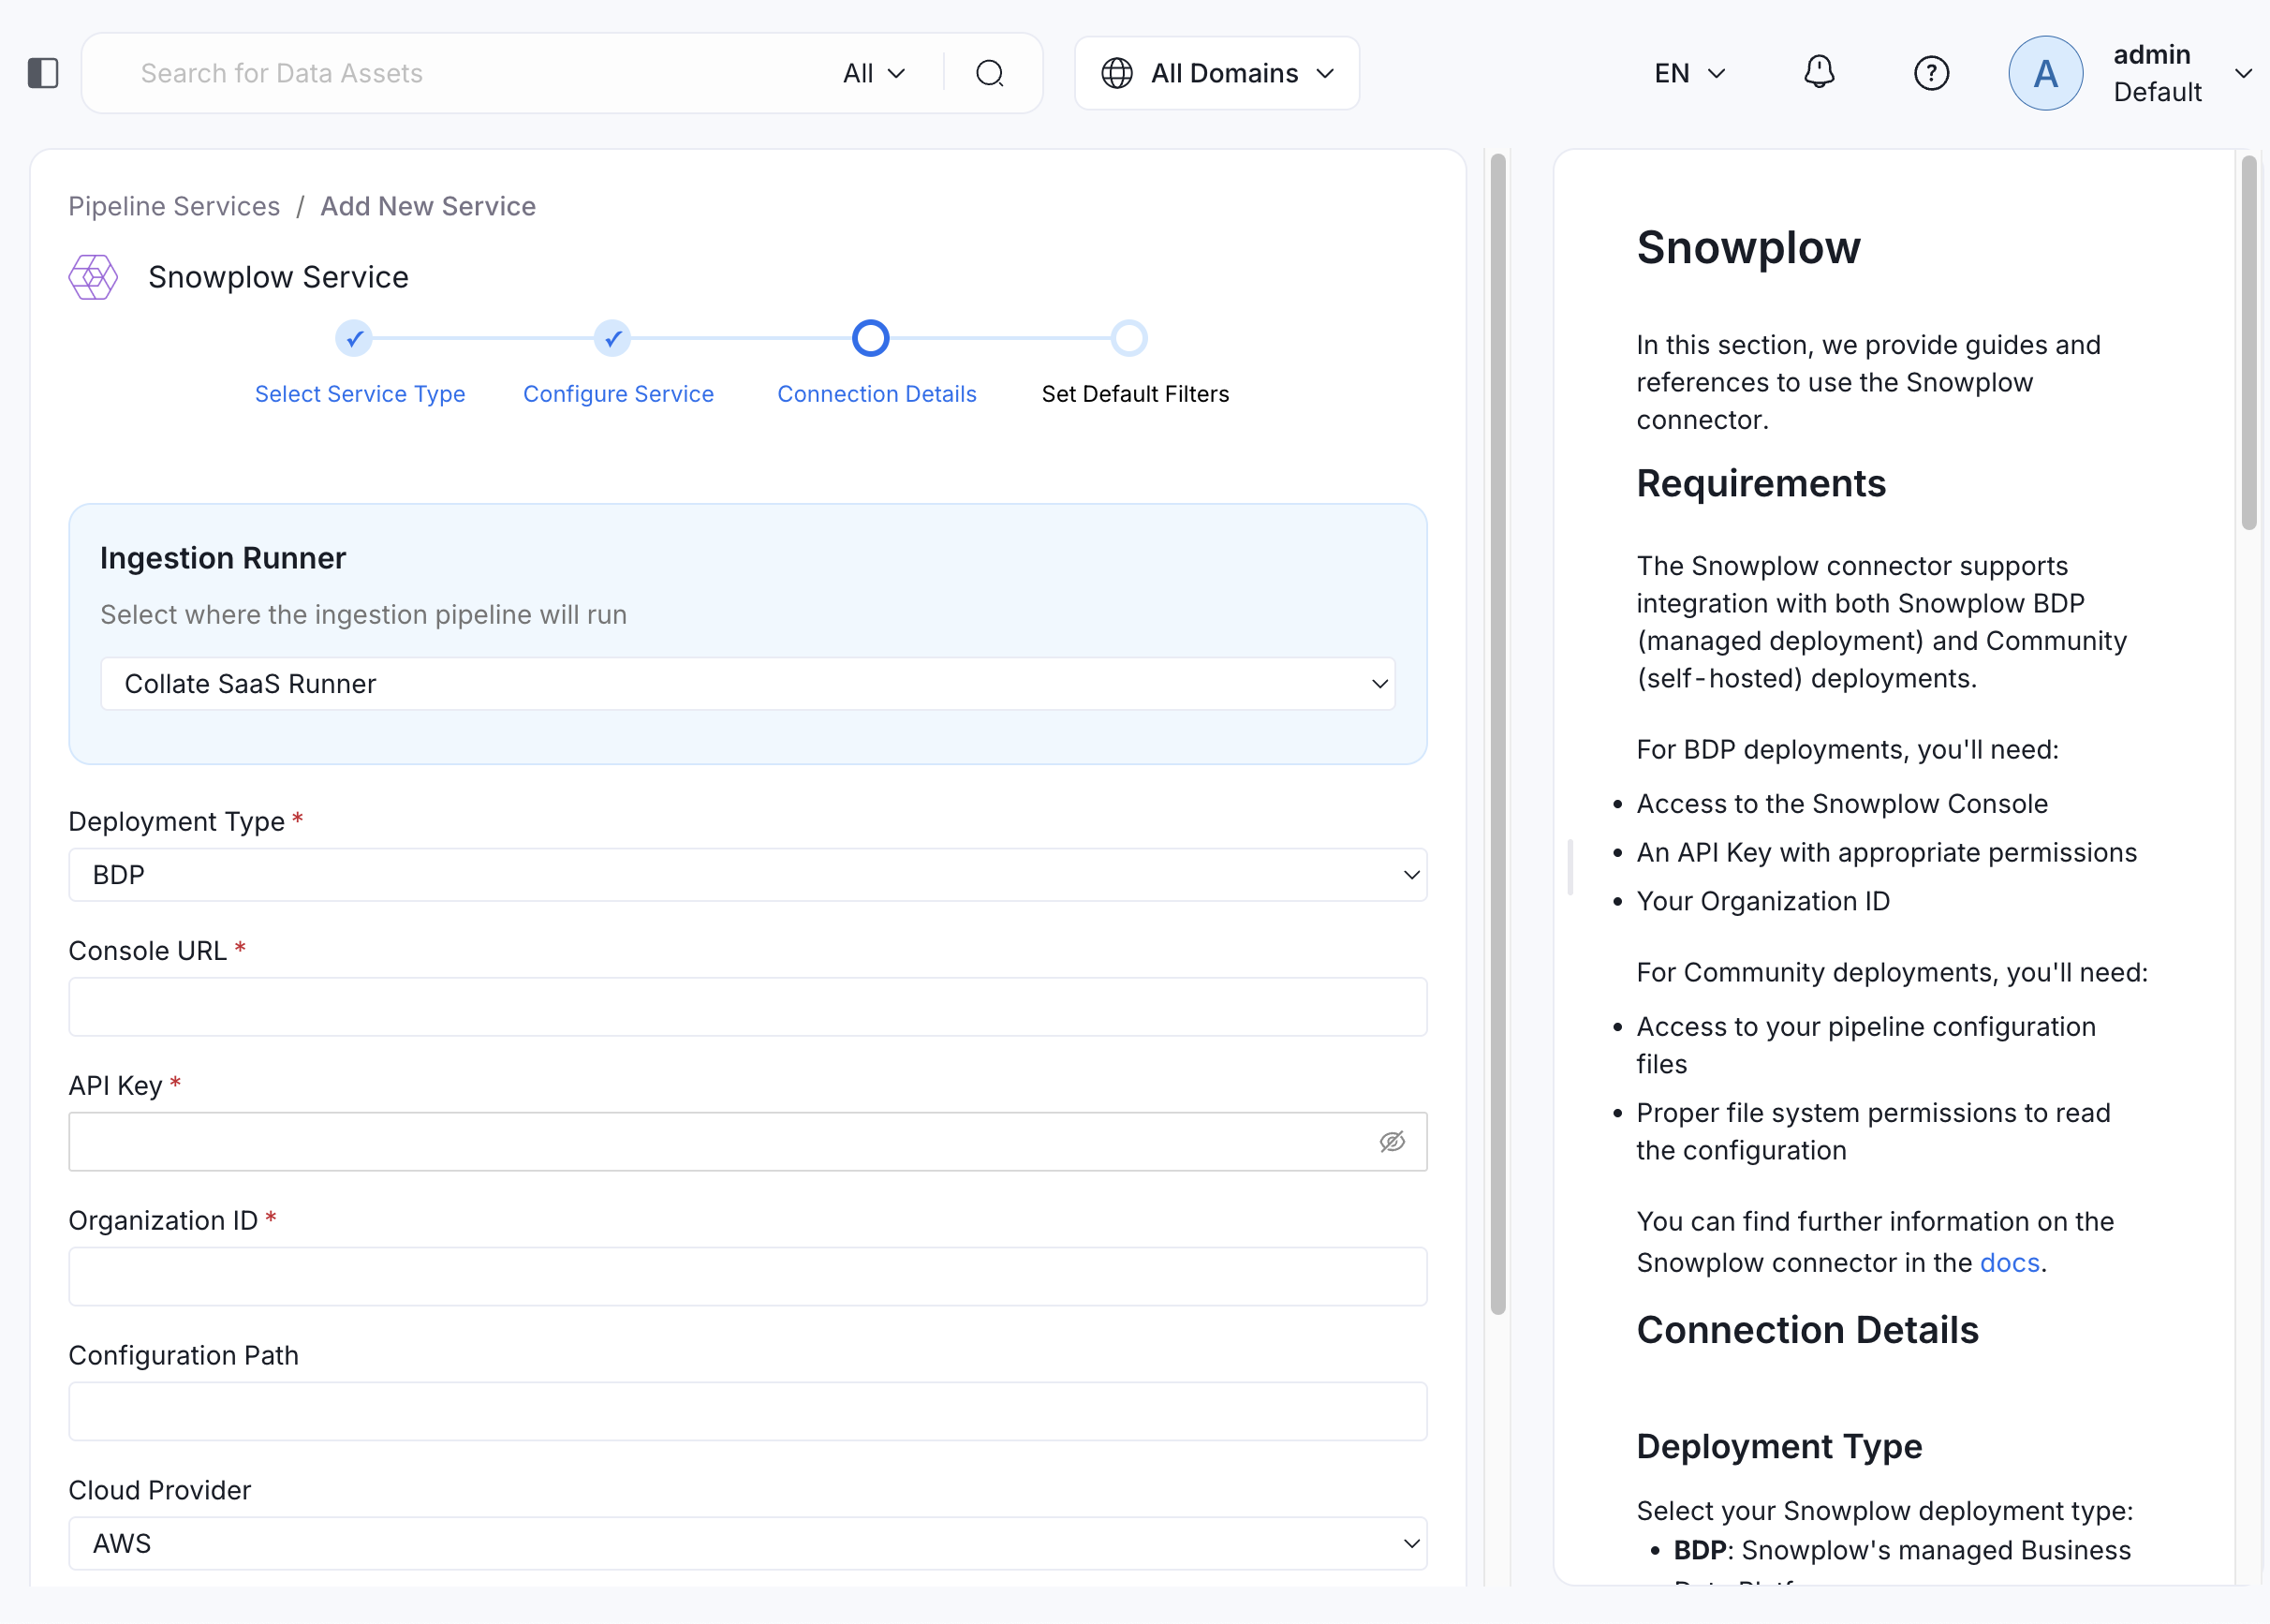Expand the search filter All dropdown
This screenshot has width=2270, height=1624.
(x=874, y=72)
